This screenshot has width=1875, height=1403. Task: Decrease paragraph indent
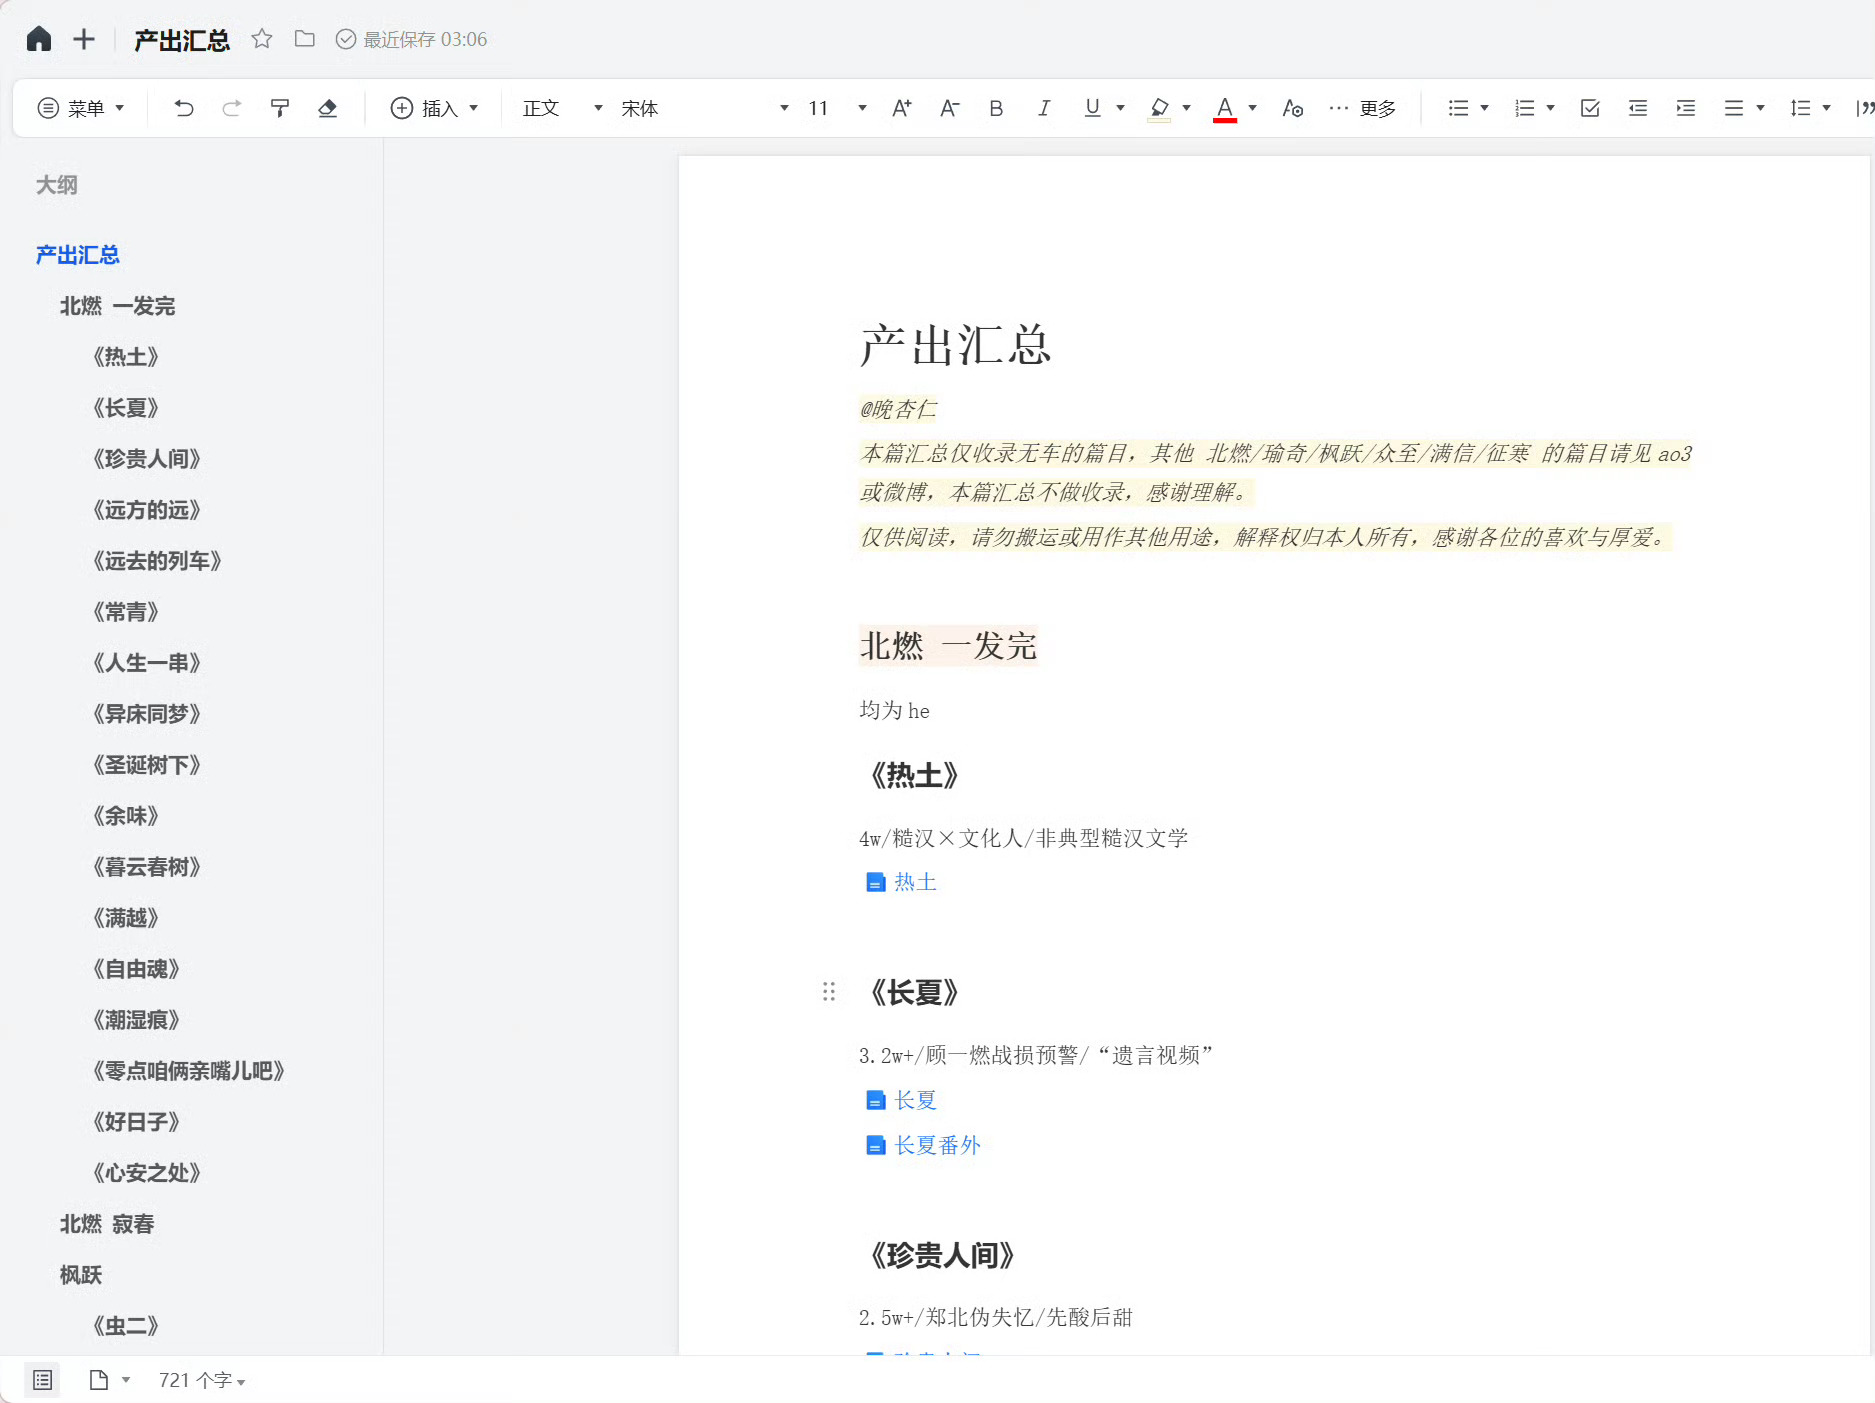tap(1638, 108)
